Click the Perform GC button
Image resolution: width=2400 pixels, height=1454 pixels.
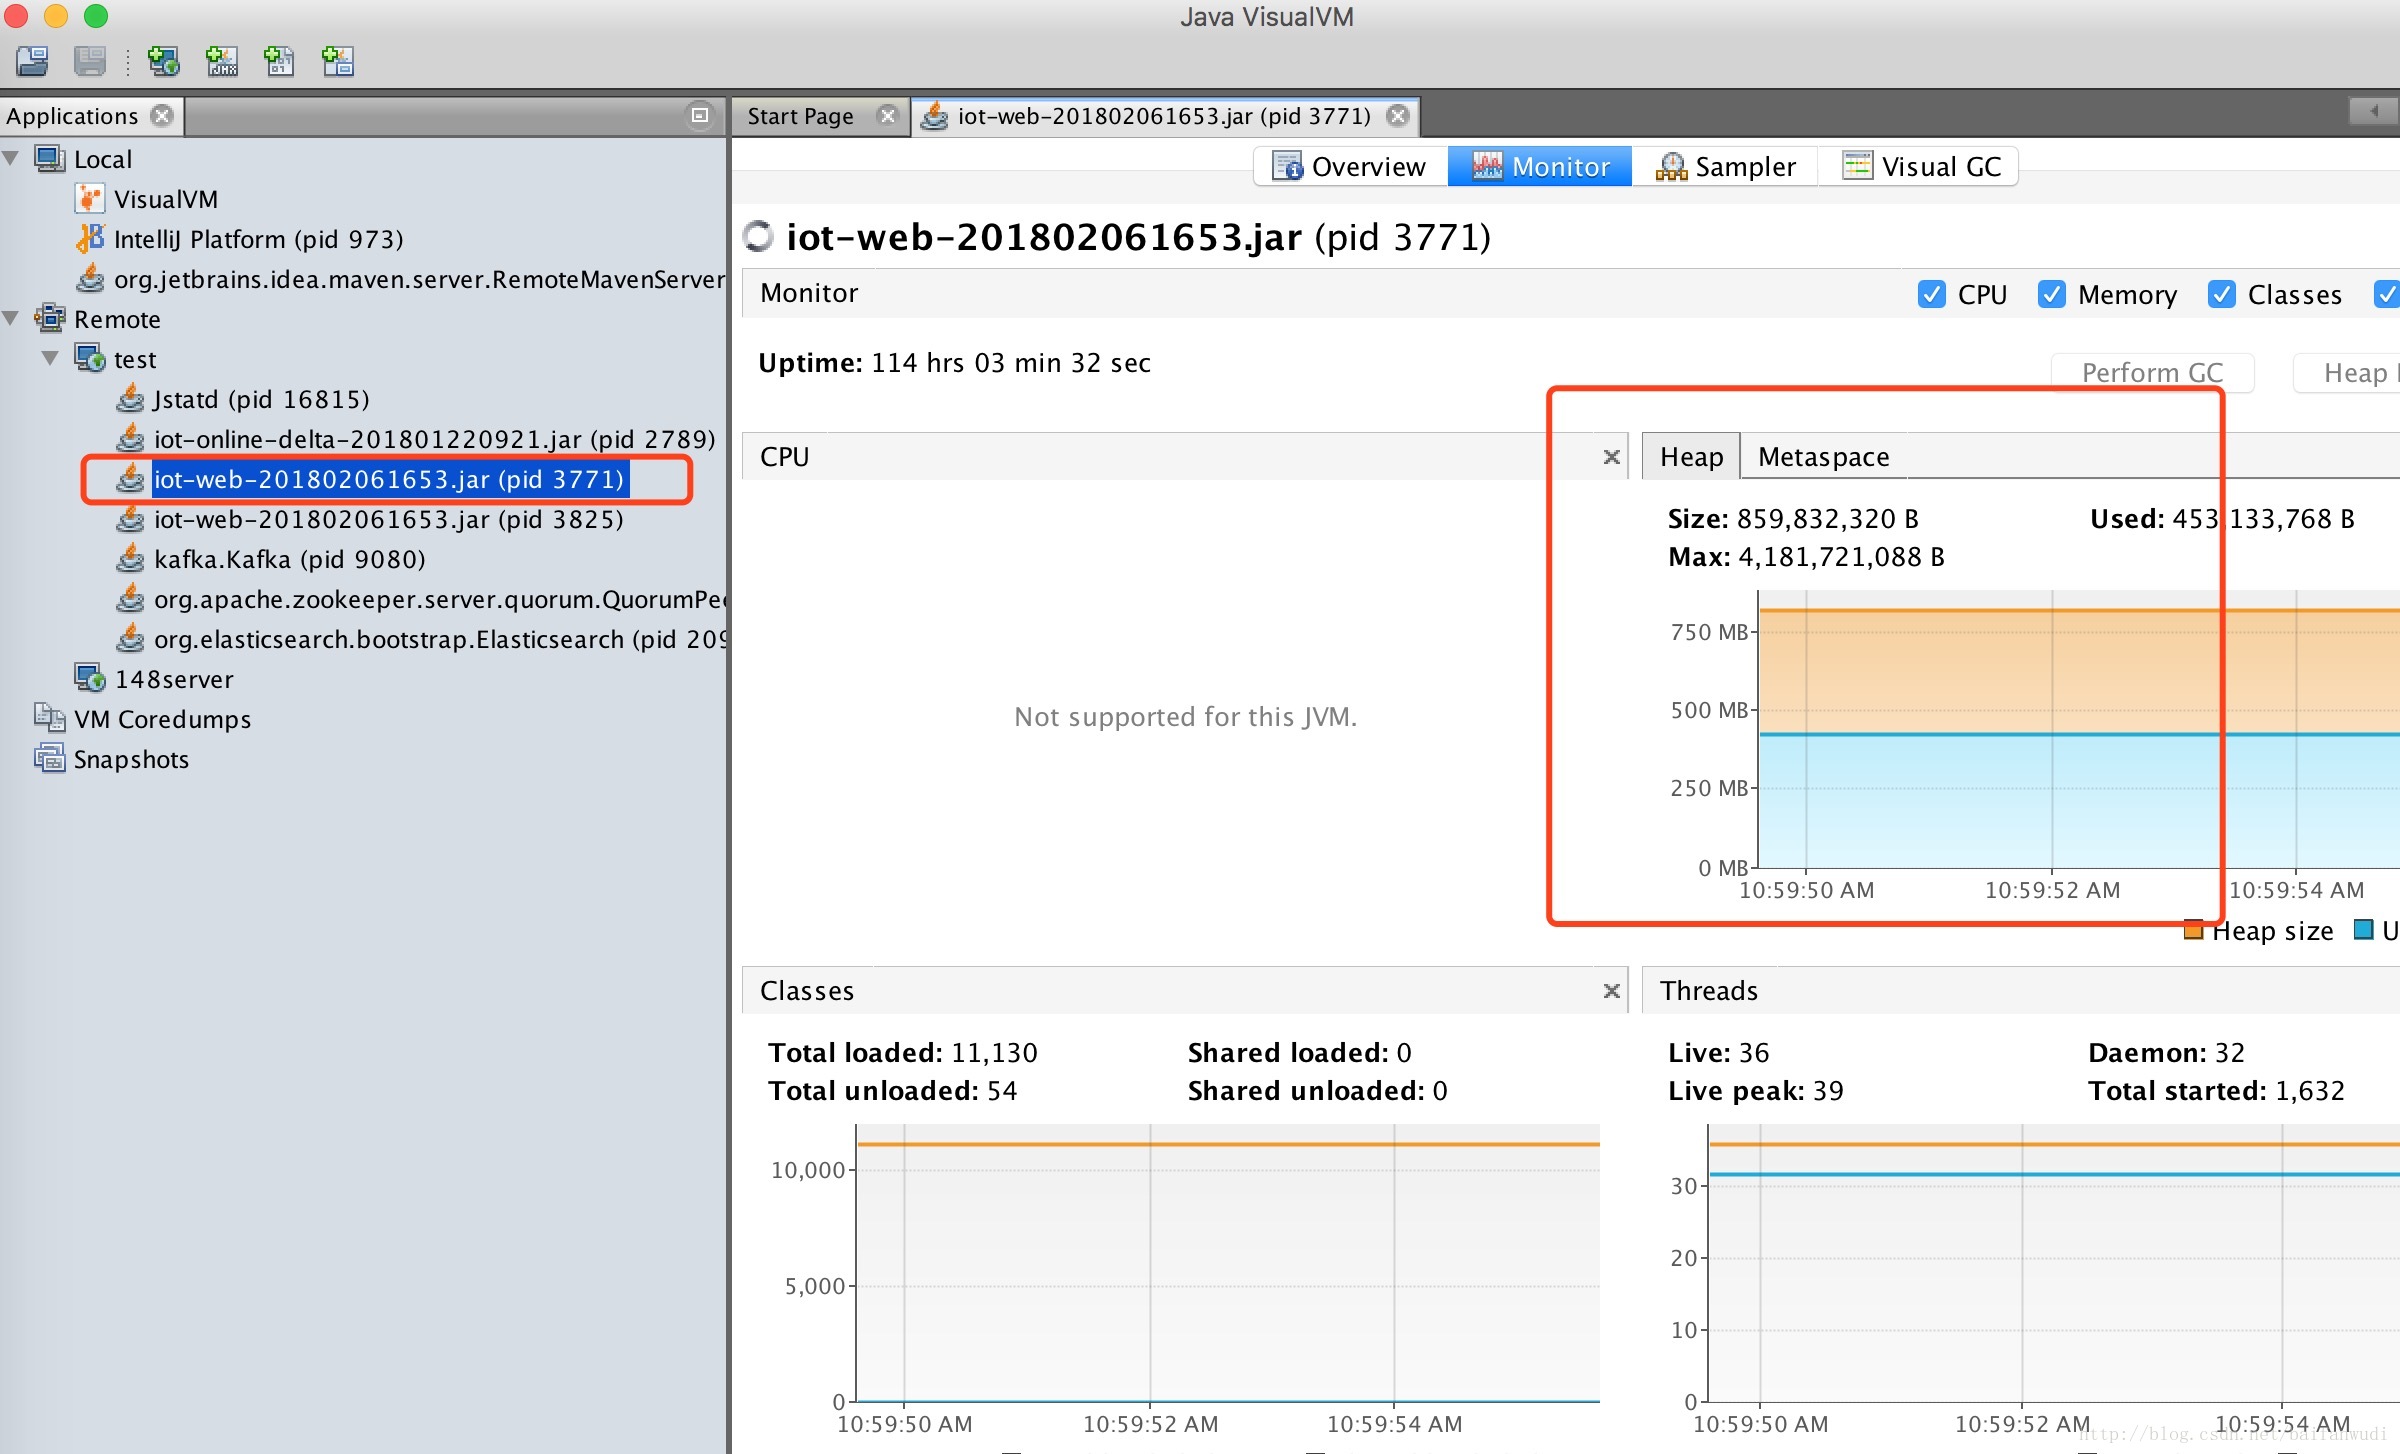click(x=2151, y=364)
